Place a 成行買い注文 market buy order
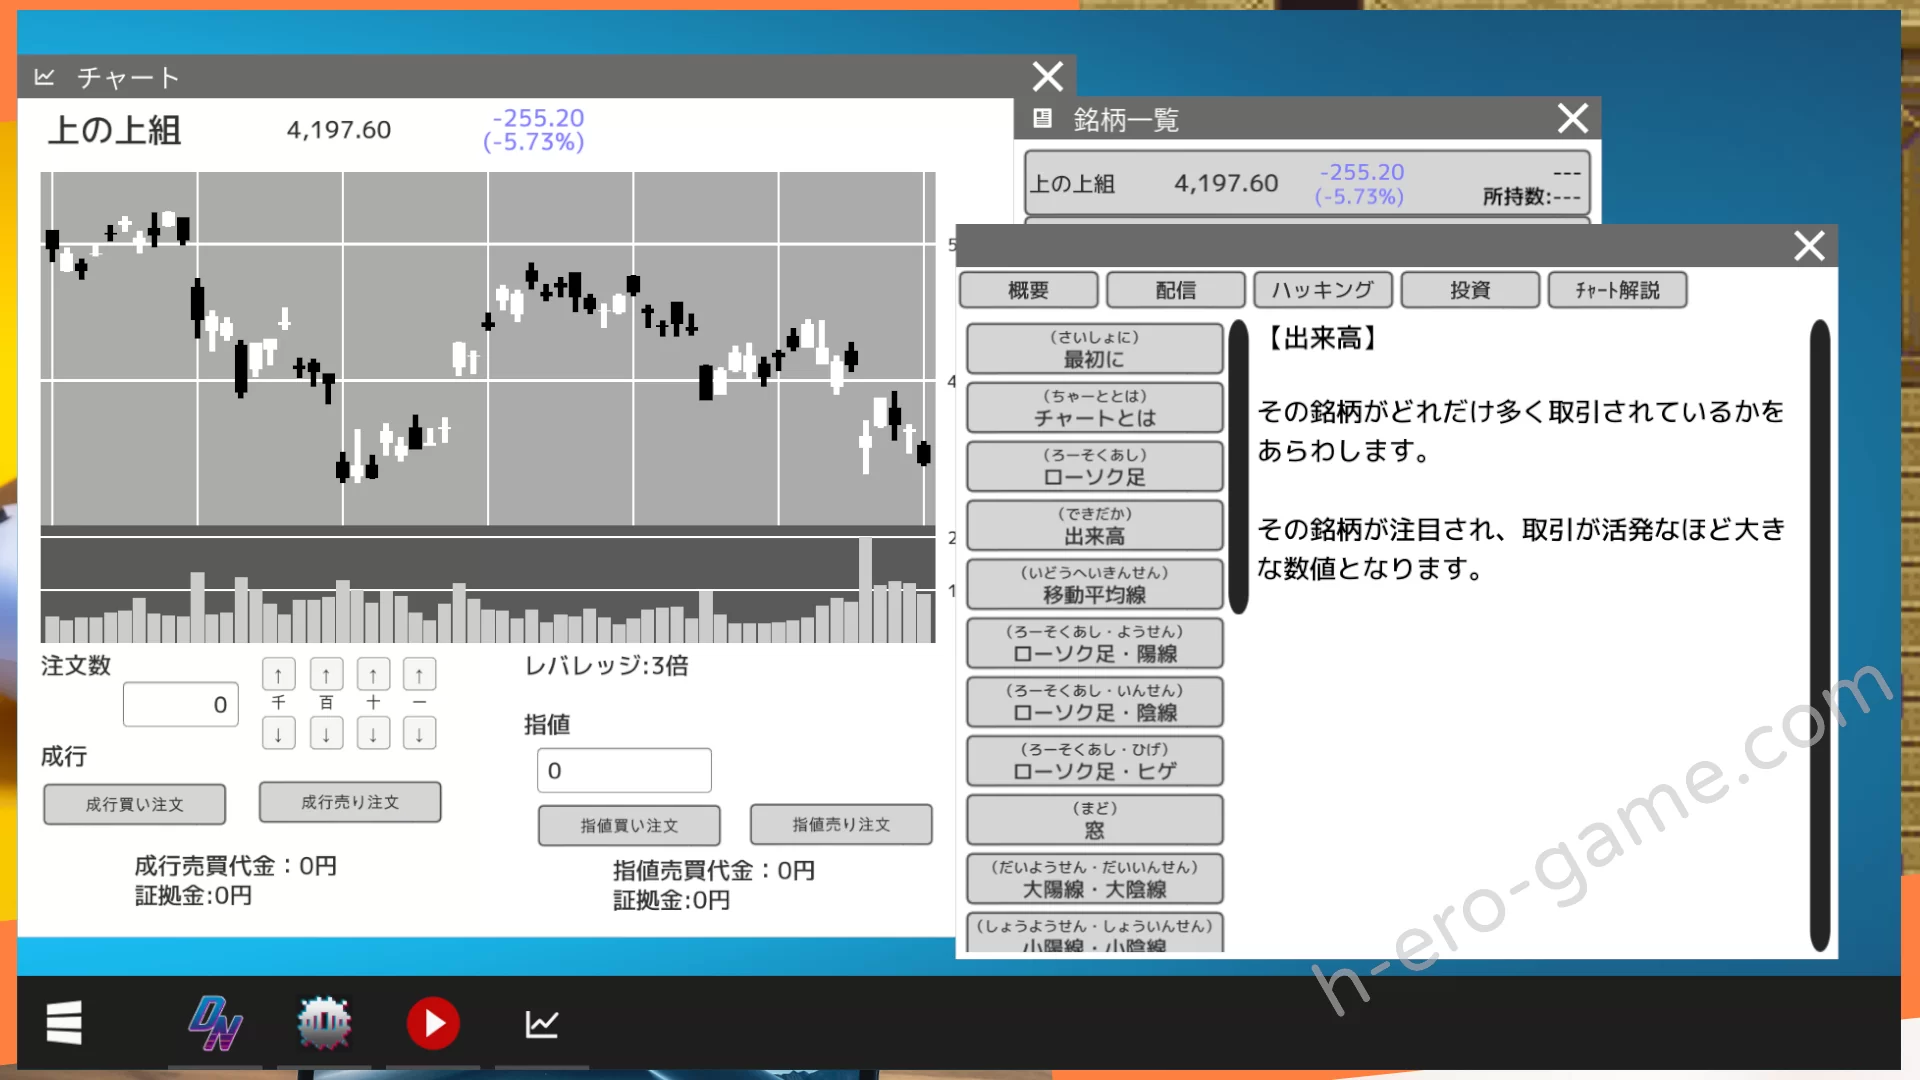The height and width of the screenshot is (1080, 1920). tap(134, 804)
